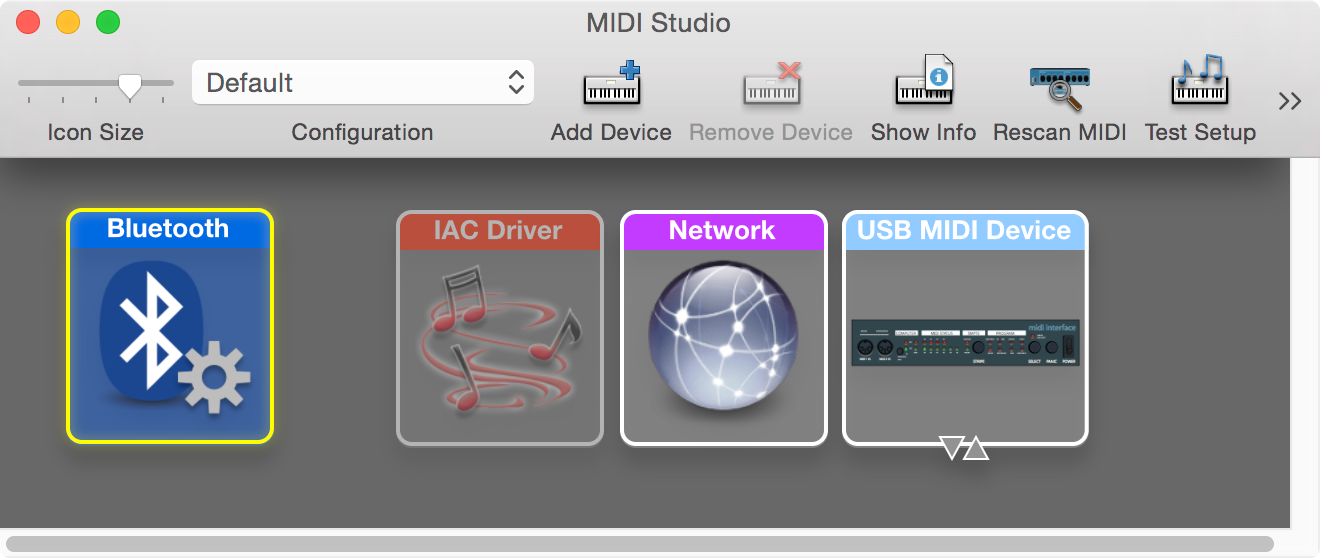Viewport: 1320px width, 558px height.
Task: Click the Add Device text label
Action: 611,132
